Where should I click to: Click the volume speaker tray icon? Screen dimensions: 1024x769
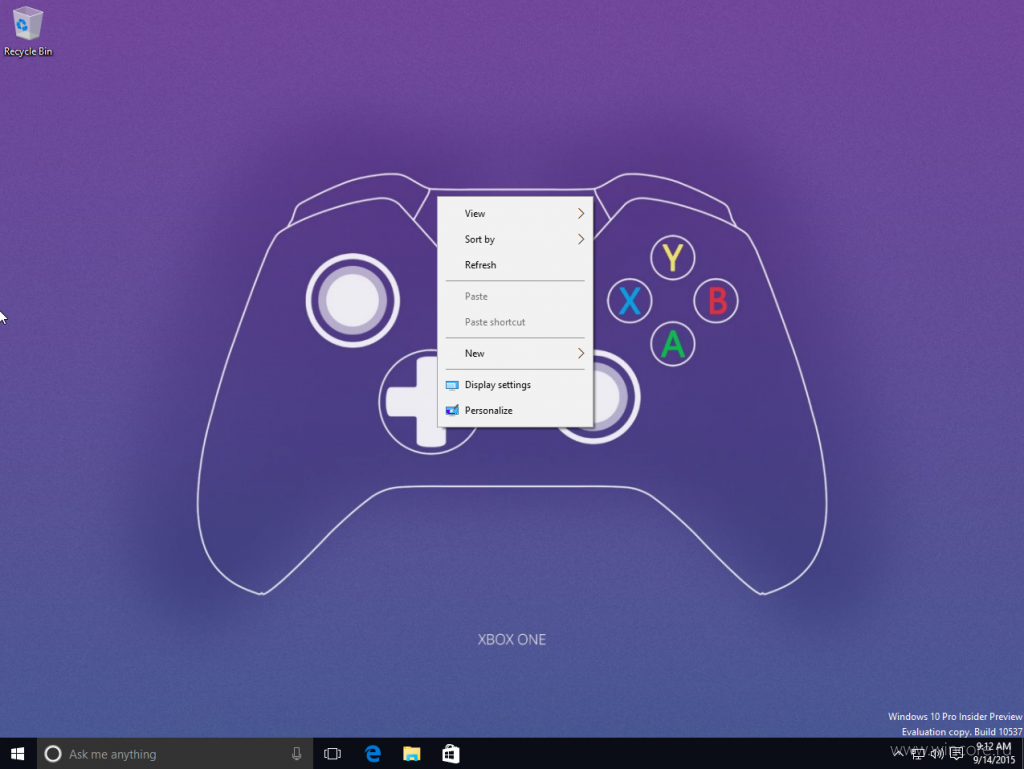(937, 754)
